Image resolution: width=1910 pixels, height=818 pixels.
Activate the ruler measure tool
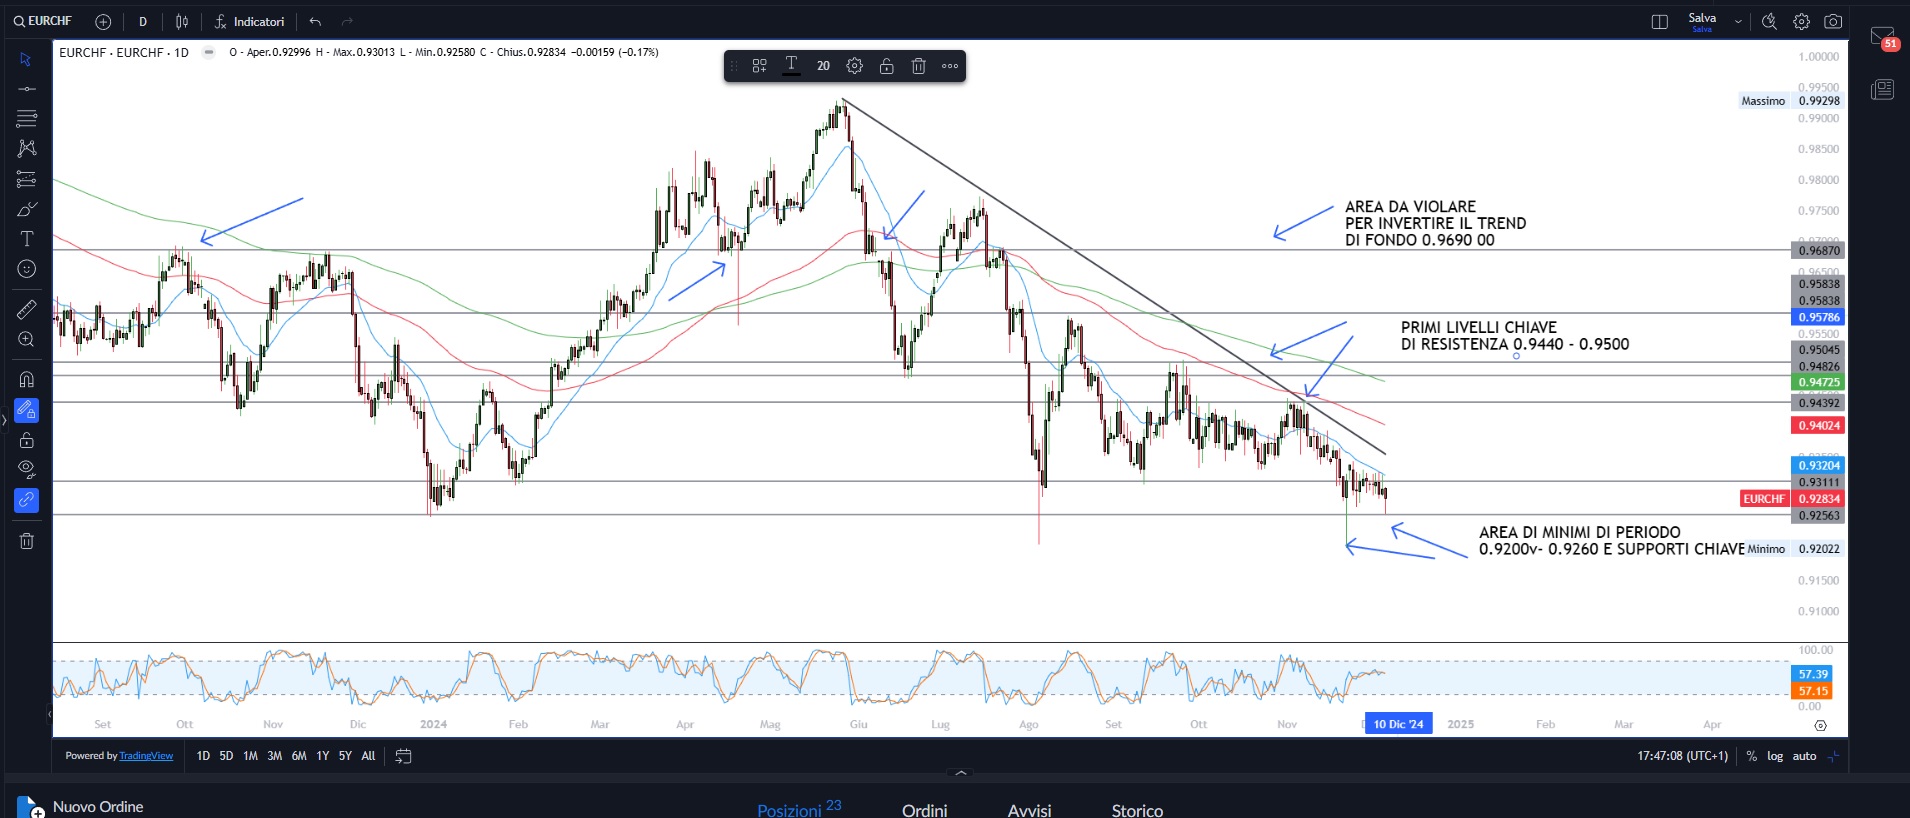tap(27, 310)
